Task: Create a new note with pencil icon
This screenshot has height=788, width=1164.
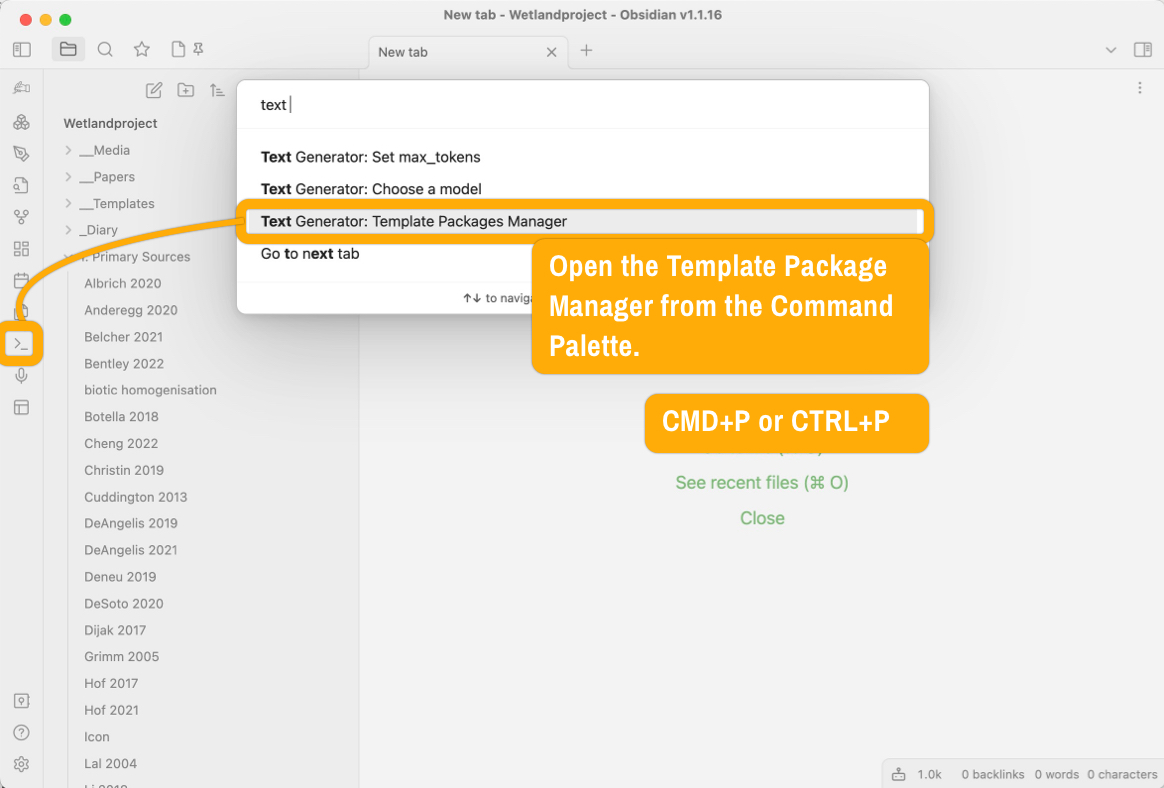Action: pos(154,91)
